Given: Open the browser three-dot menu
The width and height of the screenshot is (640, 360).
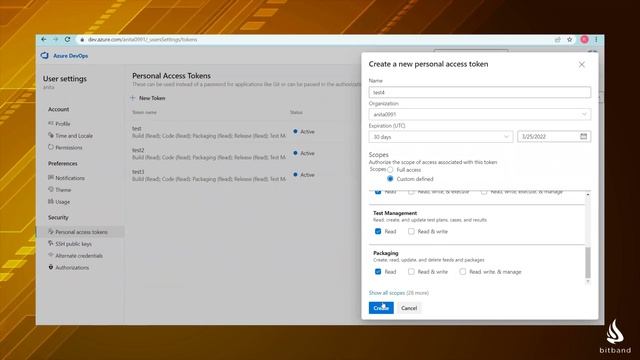Looking at the screenshot, I should click(596, 40).
